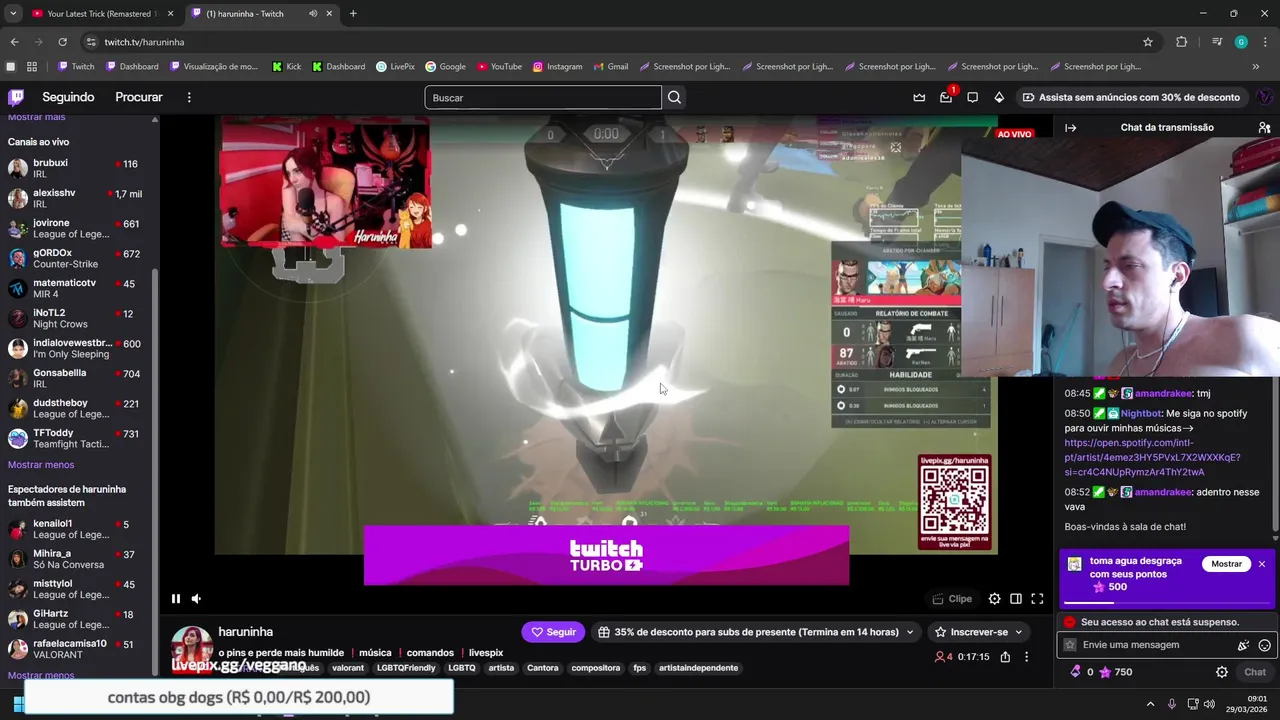Expand gift sub discount offer dropdown
This screenshot has width=1280, height=720.
pyautogui.click(x=755, y=632)
